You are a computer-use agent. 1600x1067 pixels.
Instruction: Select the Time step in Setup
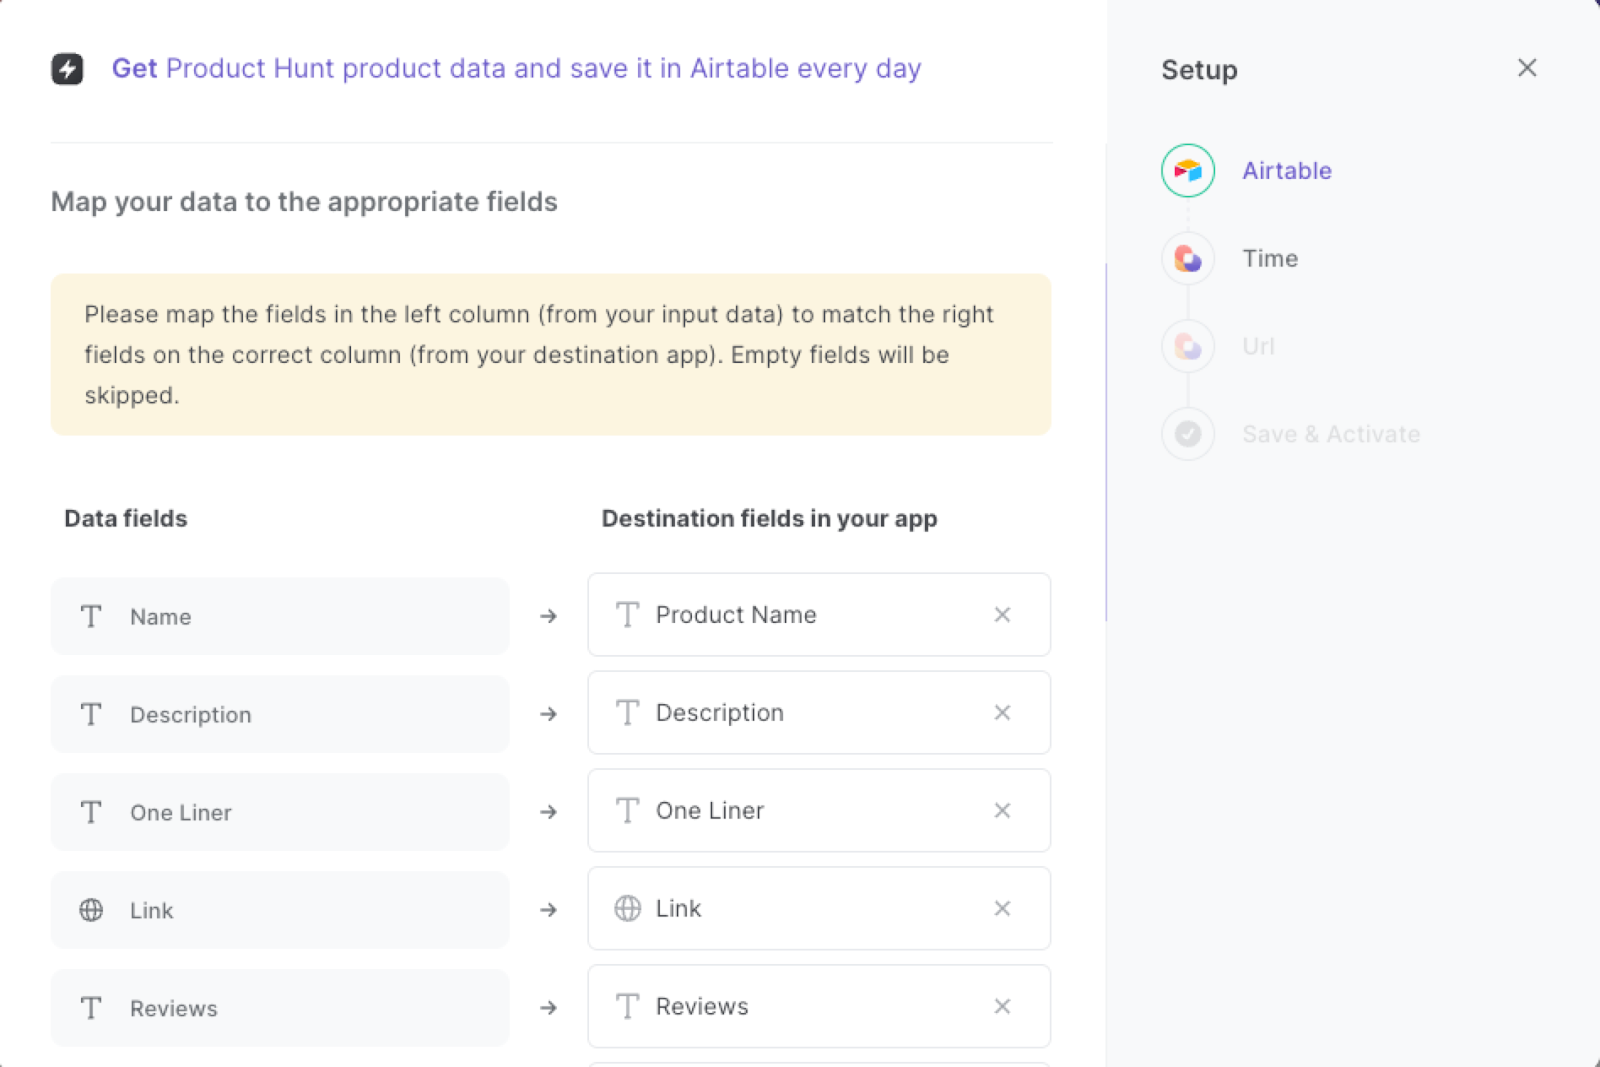click(1270, 258)
